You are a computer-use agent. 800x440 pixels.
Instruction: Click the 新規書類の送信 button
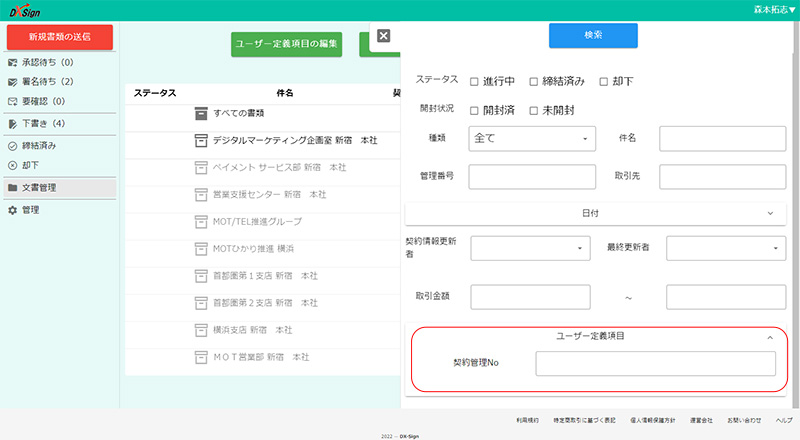coord(60,37)
